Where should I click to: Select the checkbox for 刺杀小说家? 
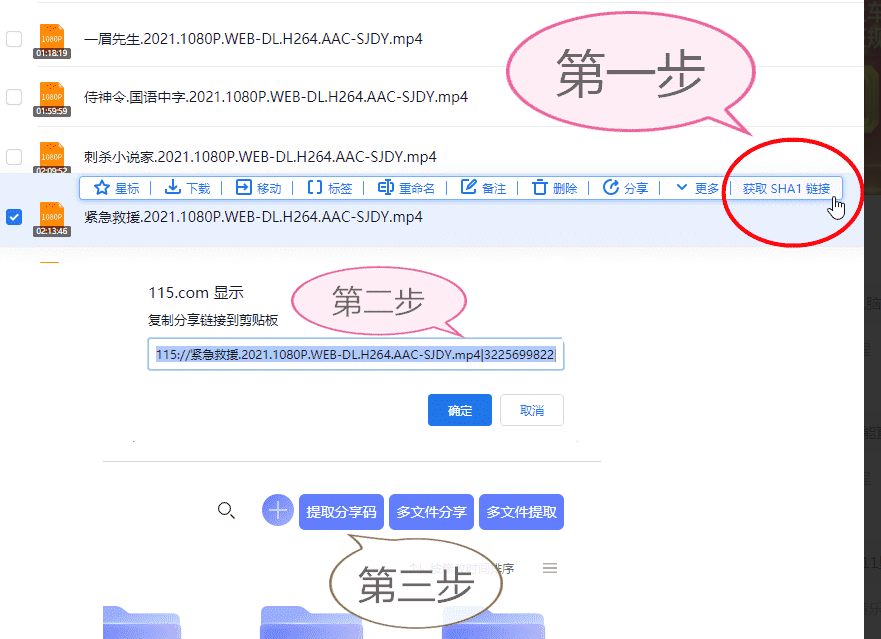(14, 157)
